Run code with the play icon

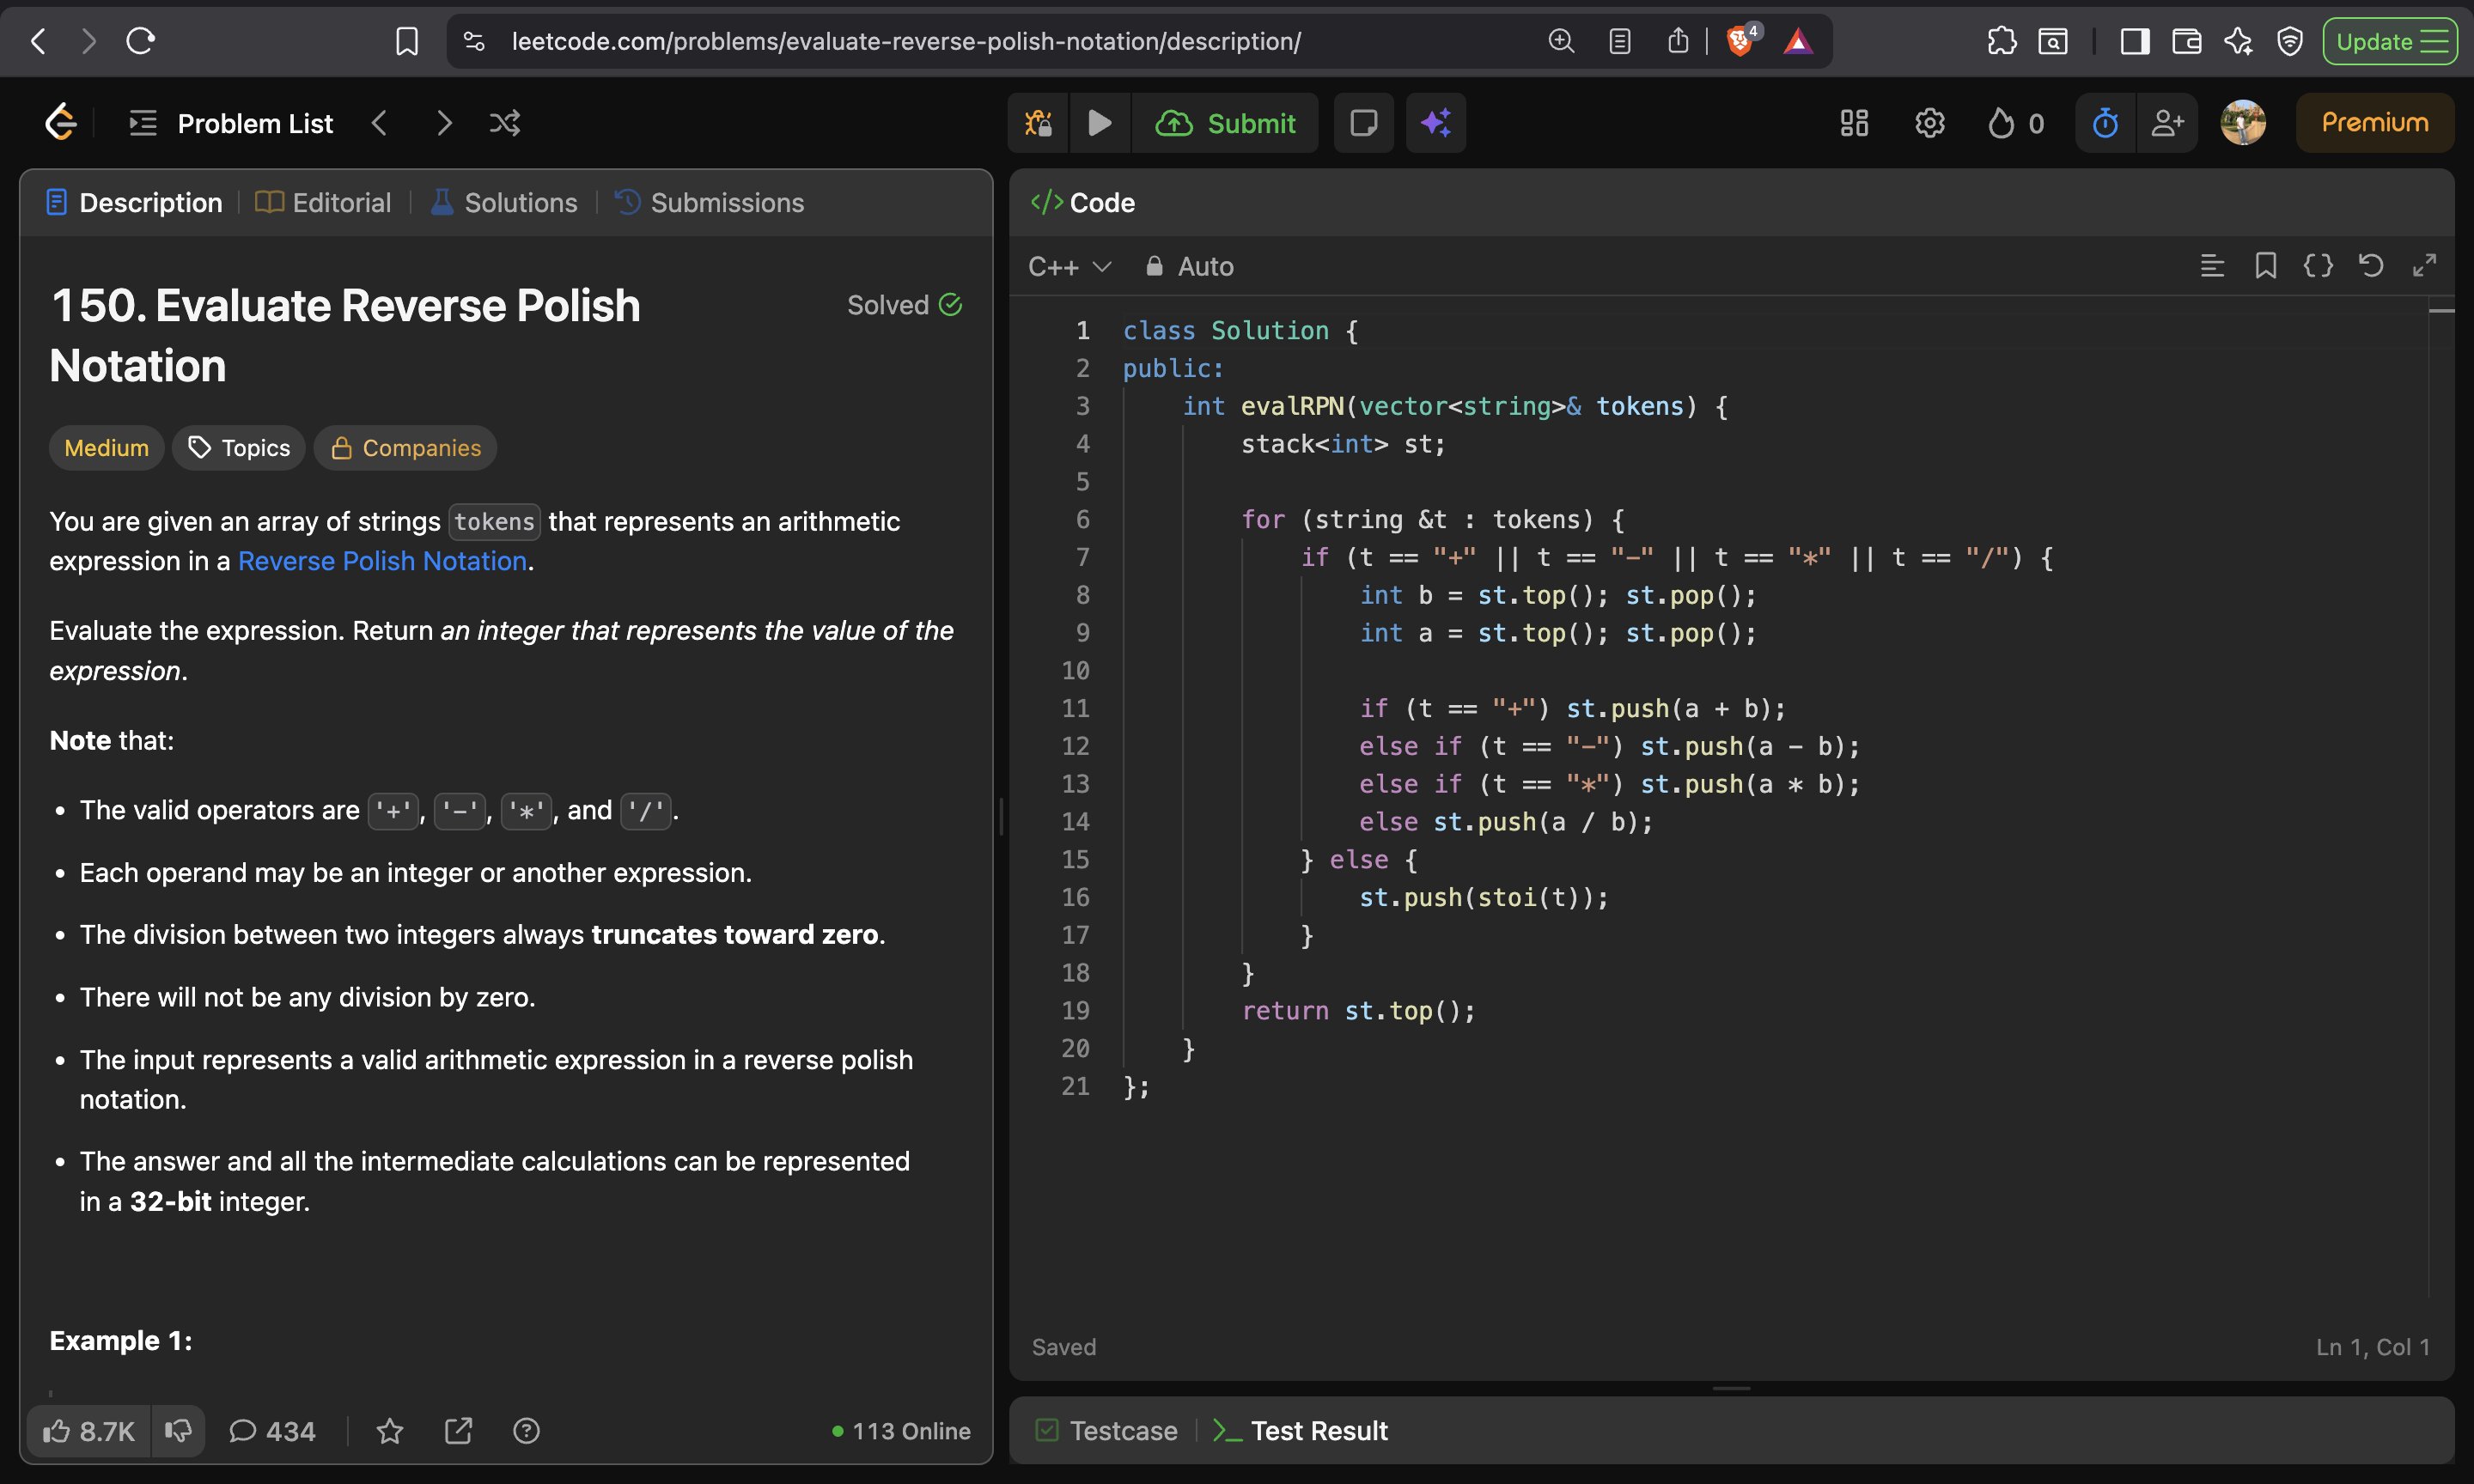click(x=1099, y=123)
